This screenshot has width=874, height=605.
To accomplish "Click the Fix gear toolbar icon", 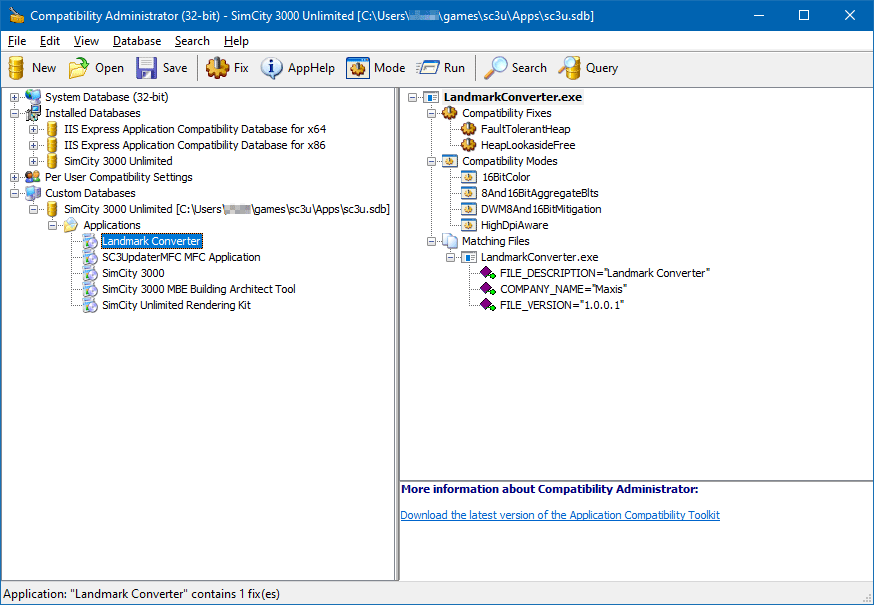I will click(217, 68).
